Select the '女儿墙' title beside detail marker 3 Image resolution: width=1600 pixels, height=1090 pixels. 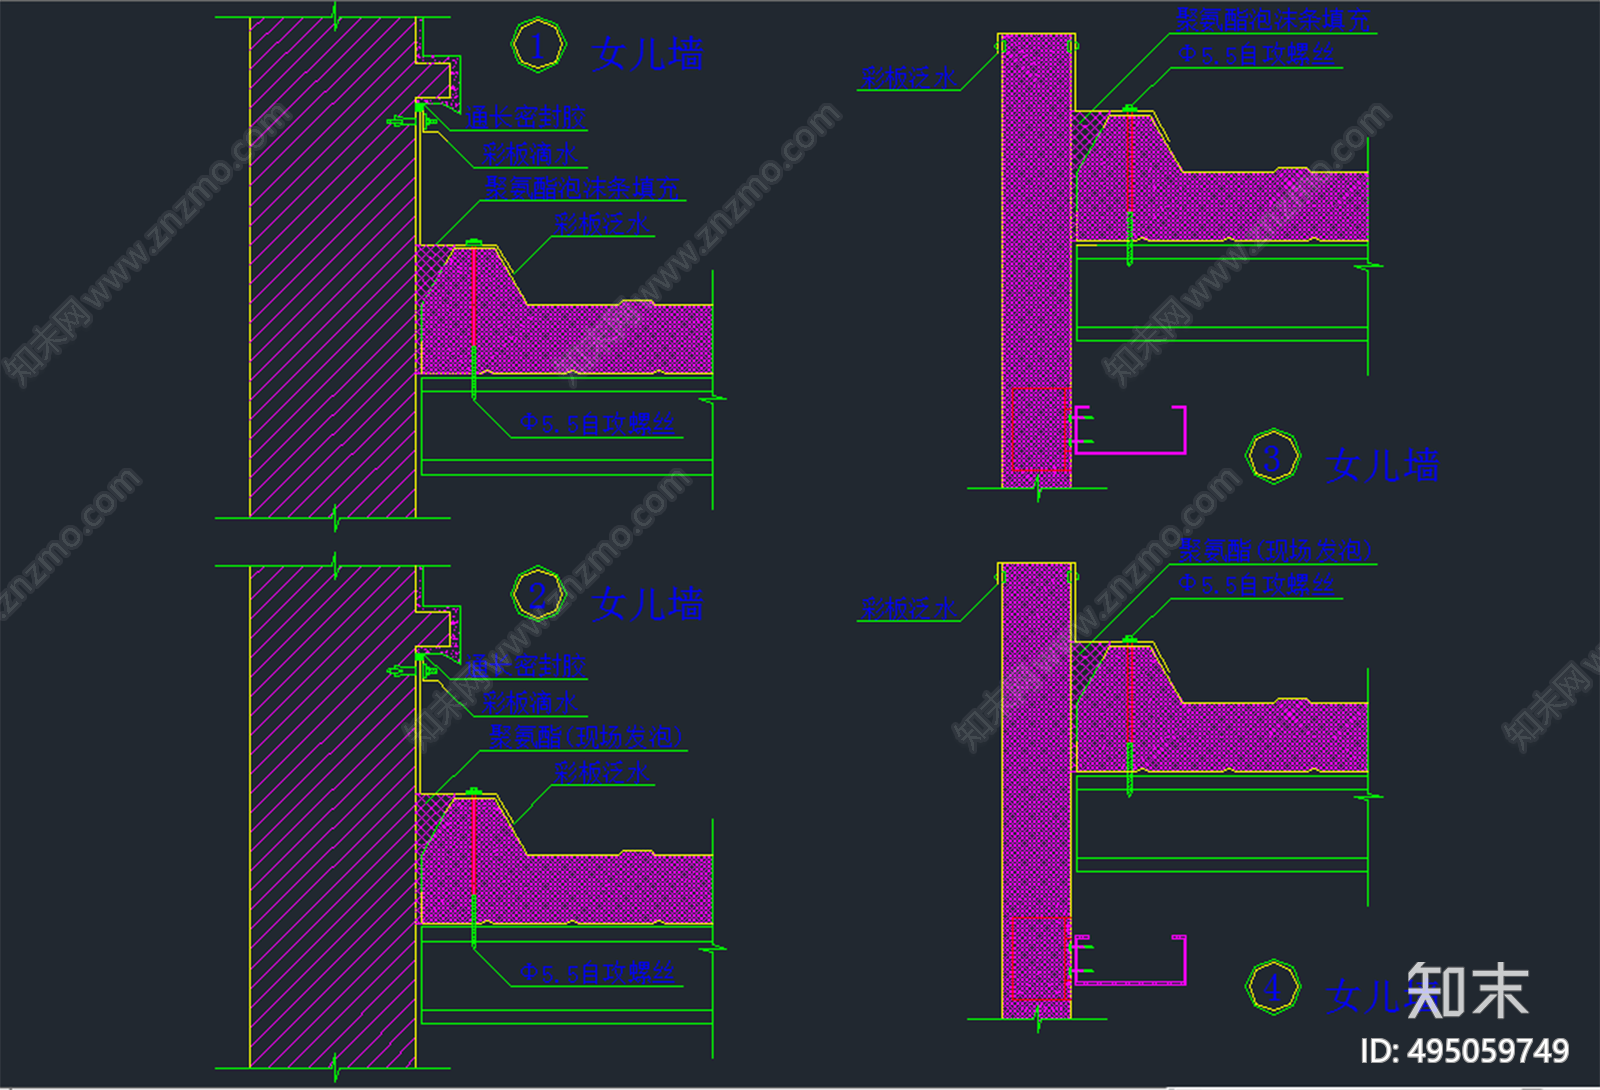[x=1382, y=465]
